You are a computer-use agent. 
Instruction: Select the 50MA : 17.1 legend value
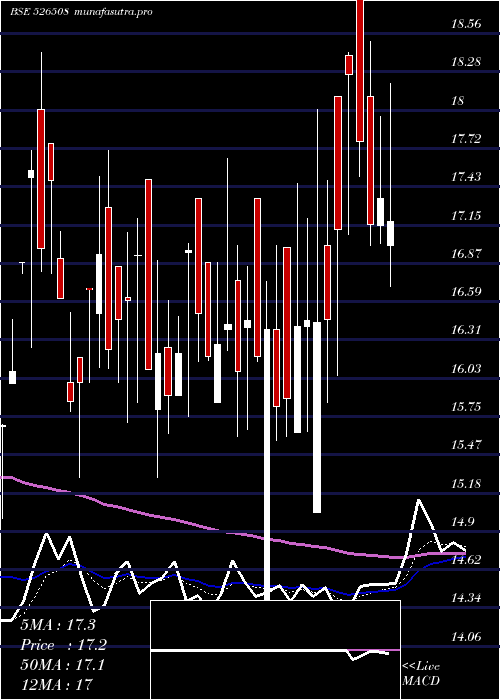tap(62, 665)
